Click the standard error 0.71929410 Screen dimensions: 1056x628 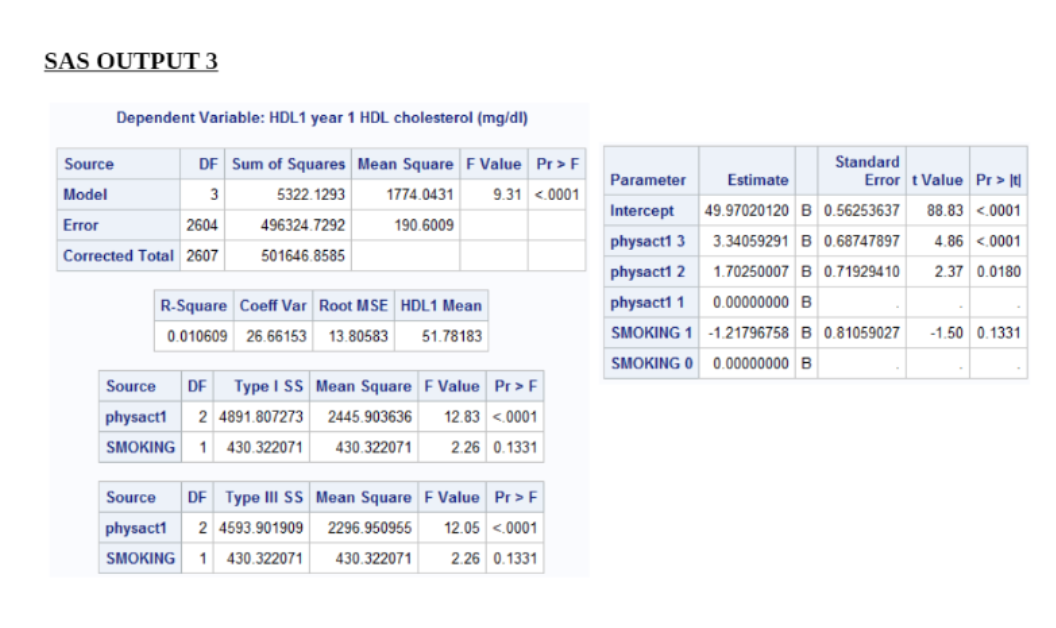point(861,272)
